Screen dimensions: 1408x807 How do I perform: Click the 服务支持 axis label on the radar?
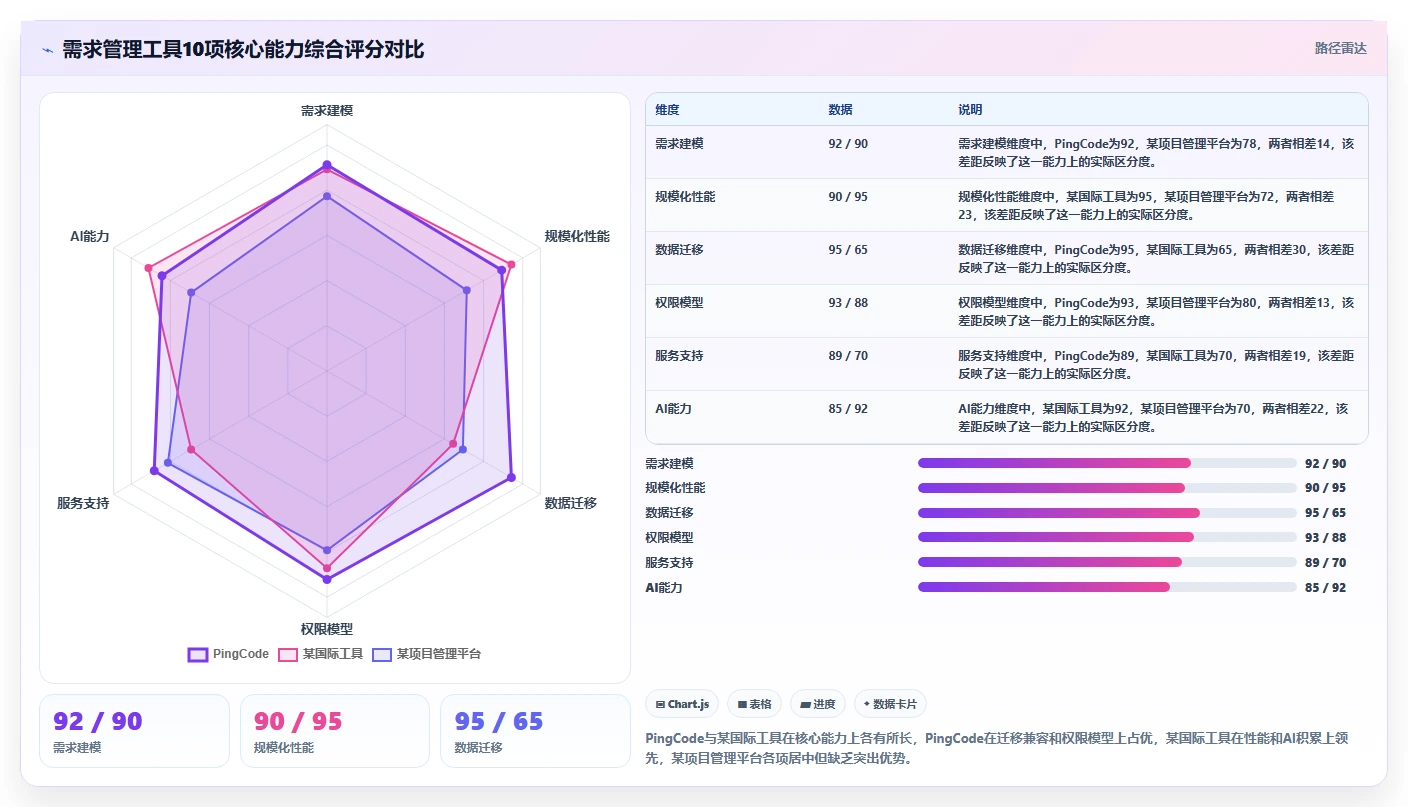pyautogui.click(x=83, y=503)
